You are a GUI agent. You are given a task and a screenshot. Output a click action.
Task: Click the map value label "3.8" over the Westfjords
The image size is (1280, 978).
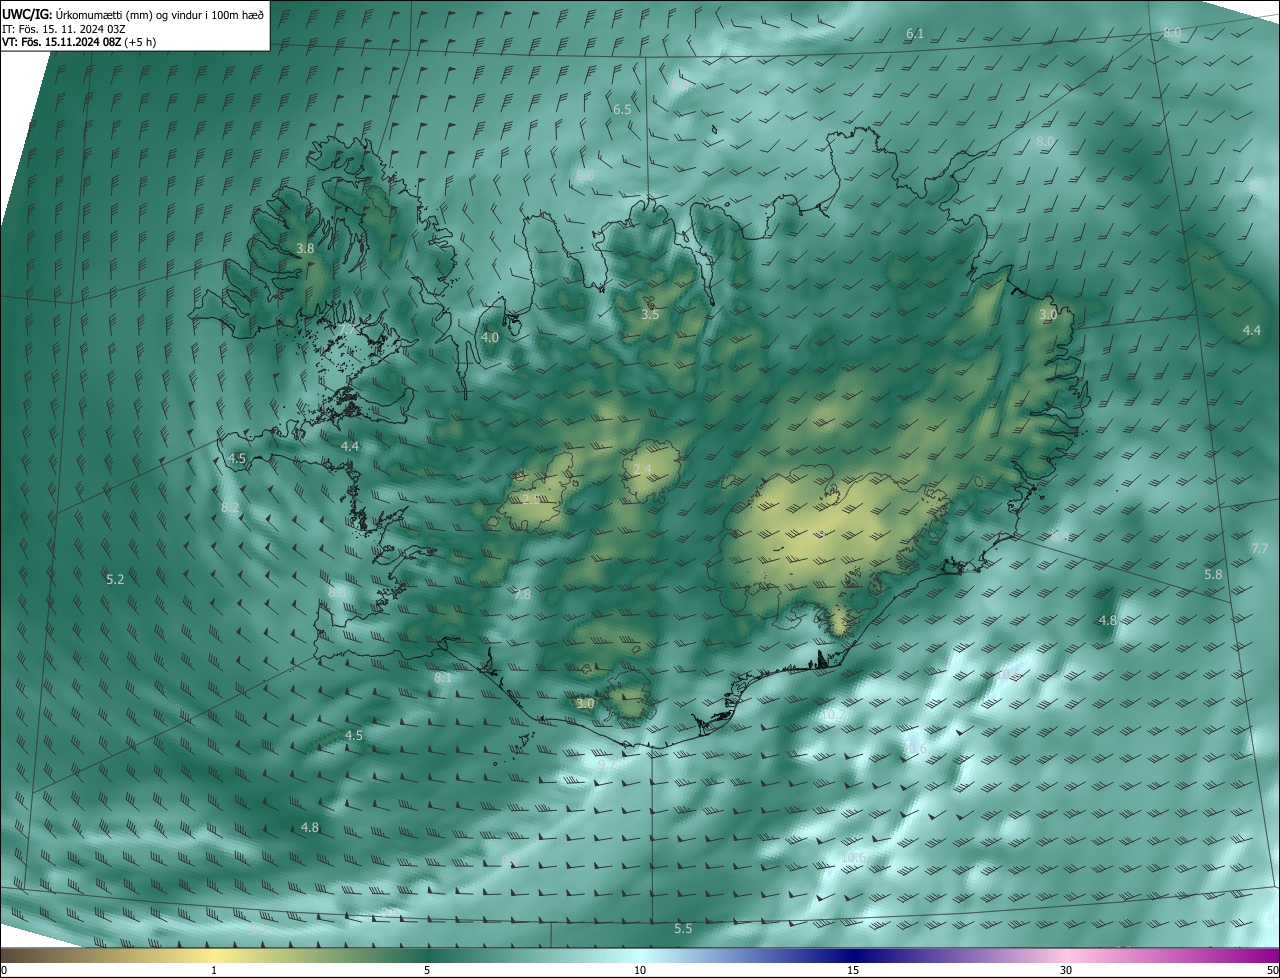pyautogui.click(x=305, y=248)
